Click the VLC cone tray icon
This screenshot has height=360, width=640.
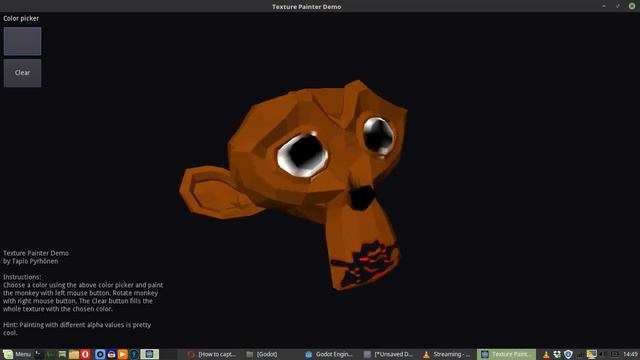click(546, 354)
